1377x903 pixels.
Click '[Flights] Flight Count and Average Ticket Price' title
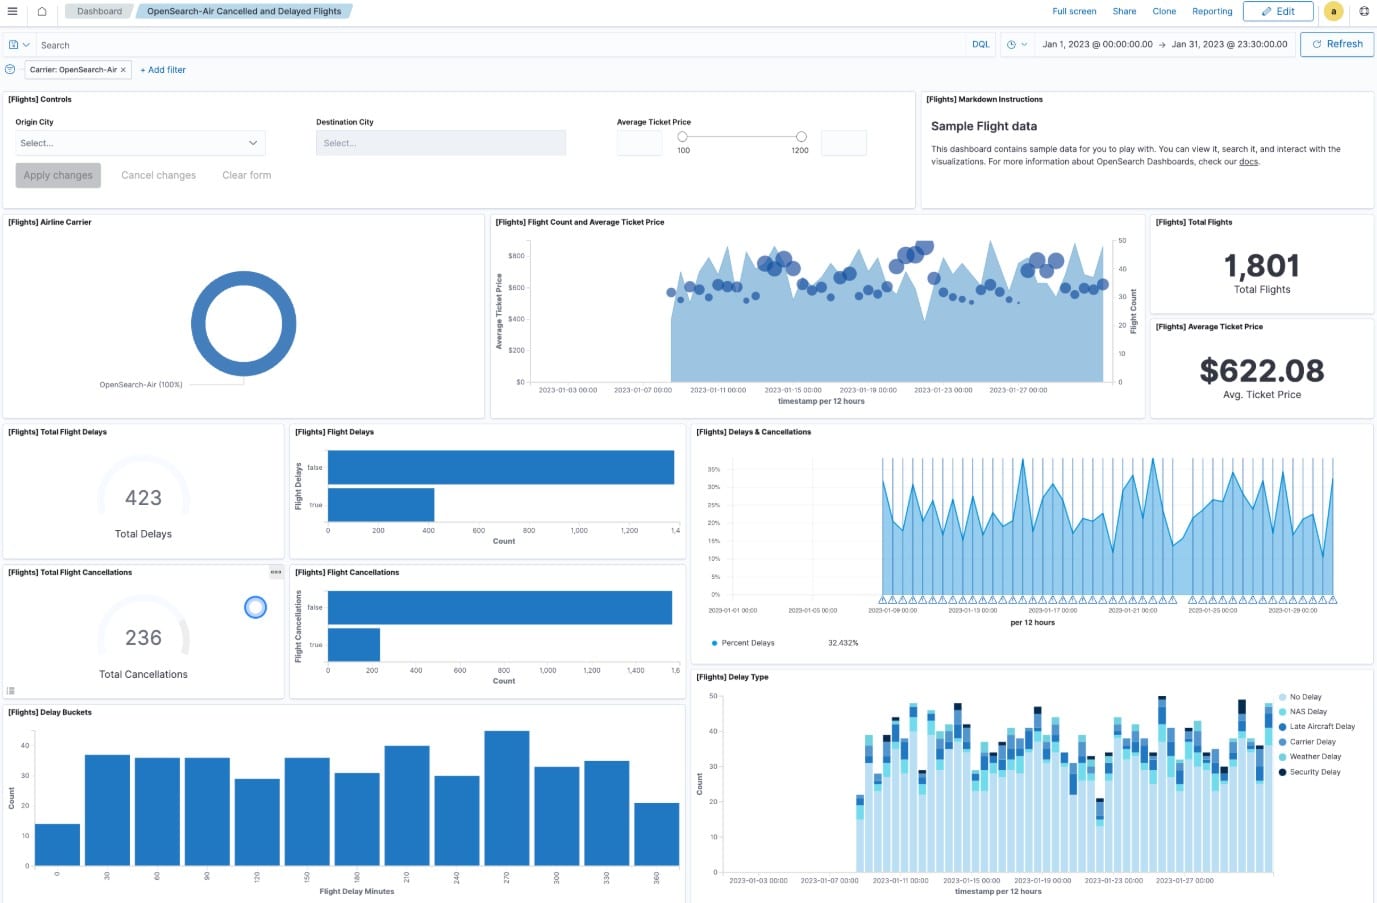click(x=580, y=222)
